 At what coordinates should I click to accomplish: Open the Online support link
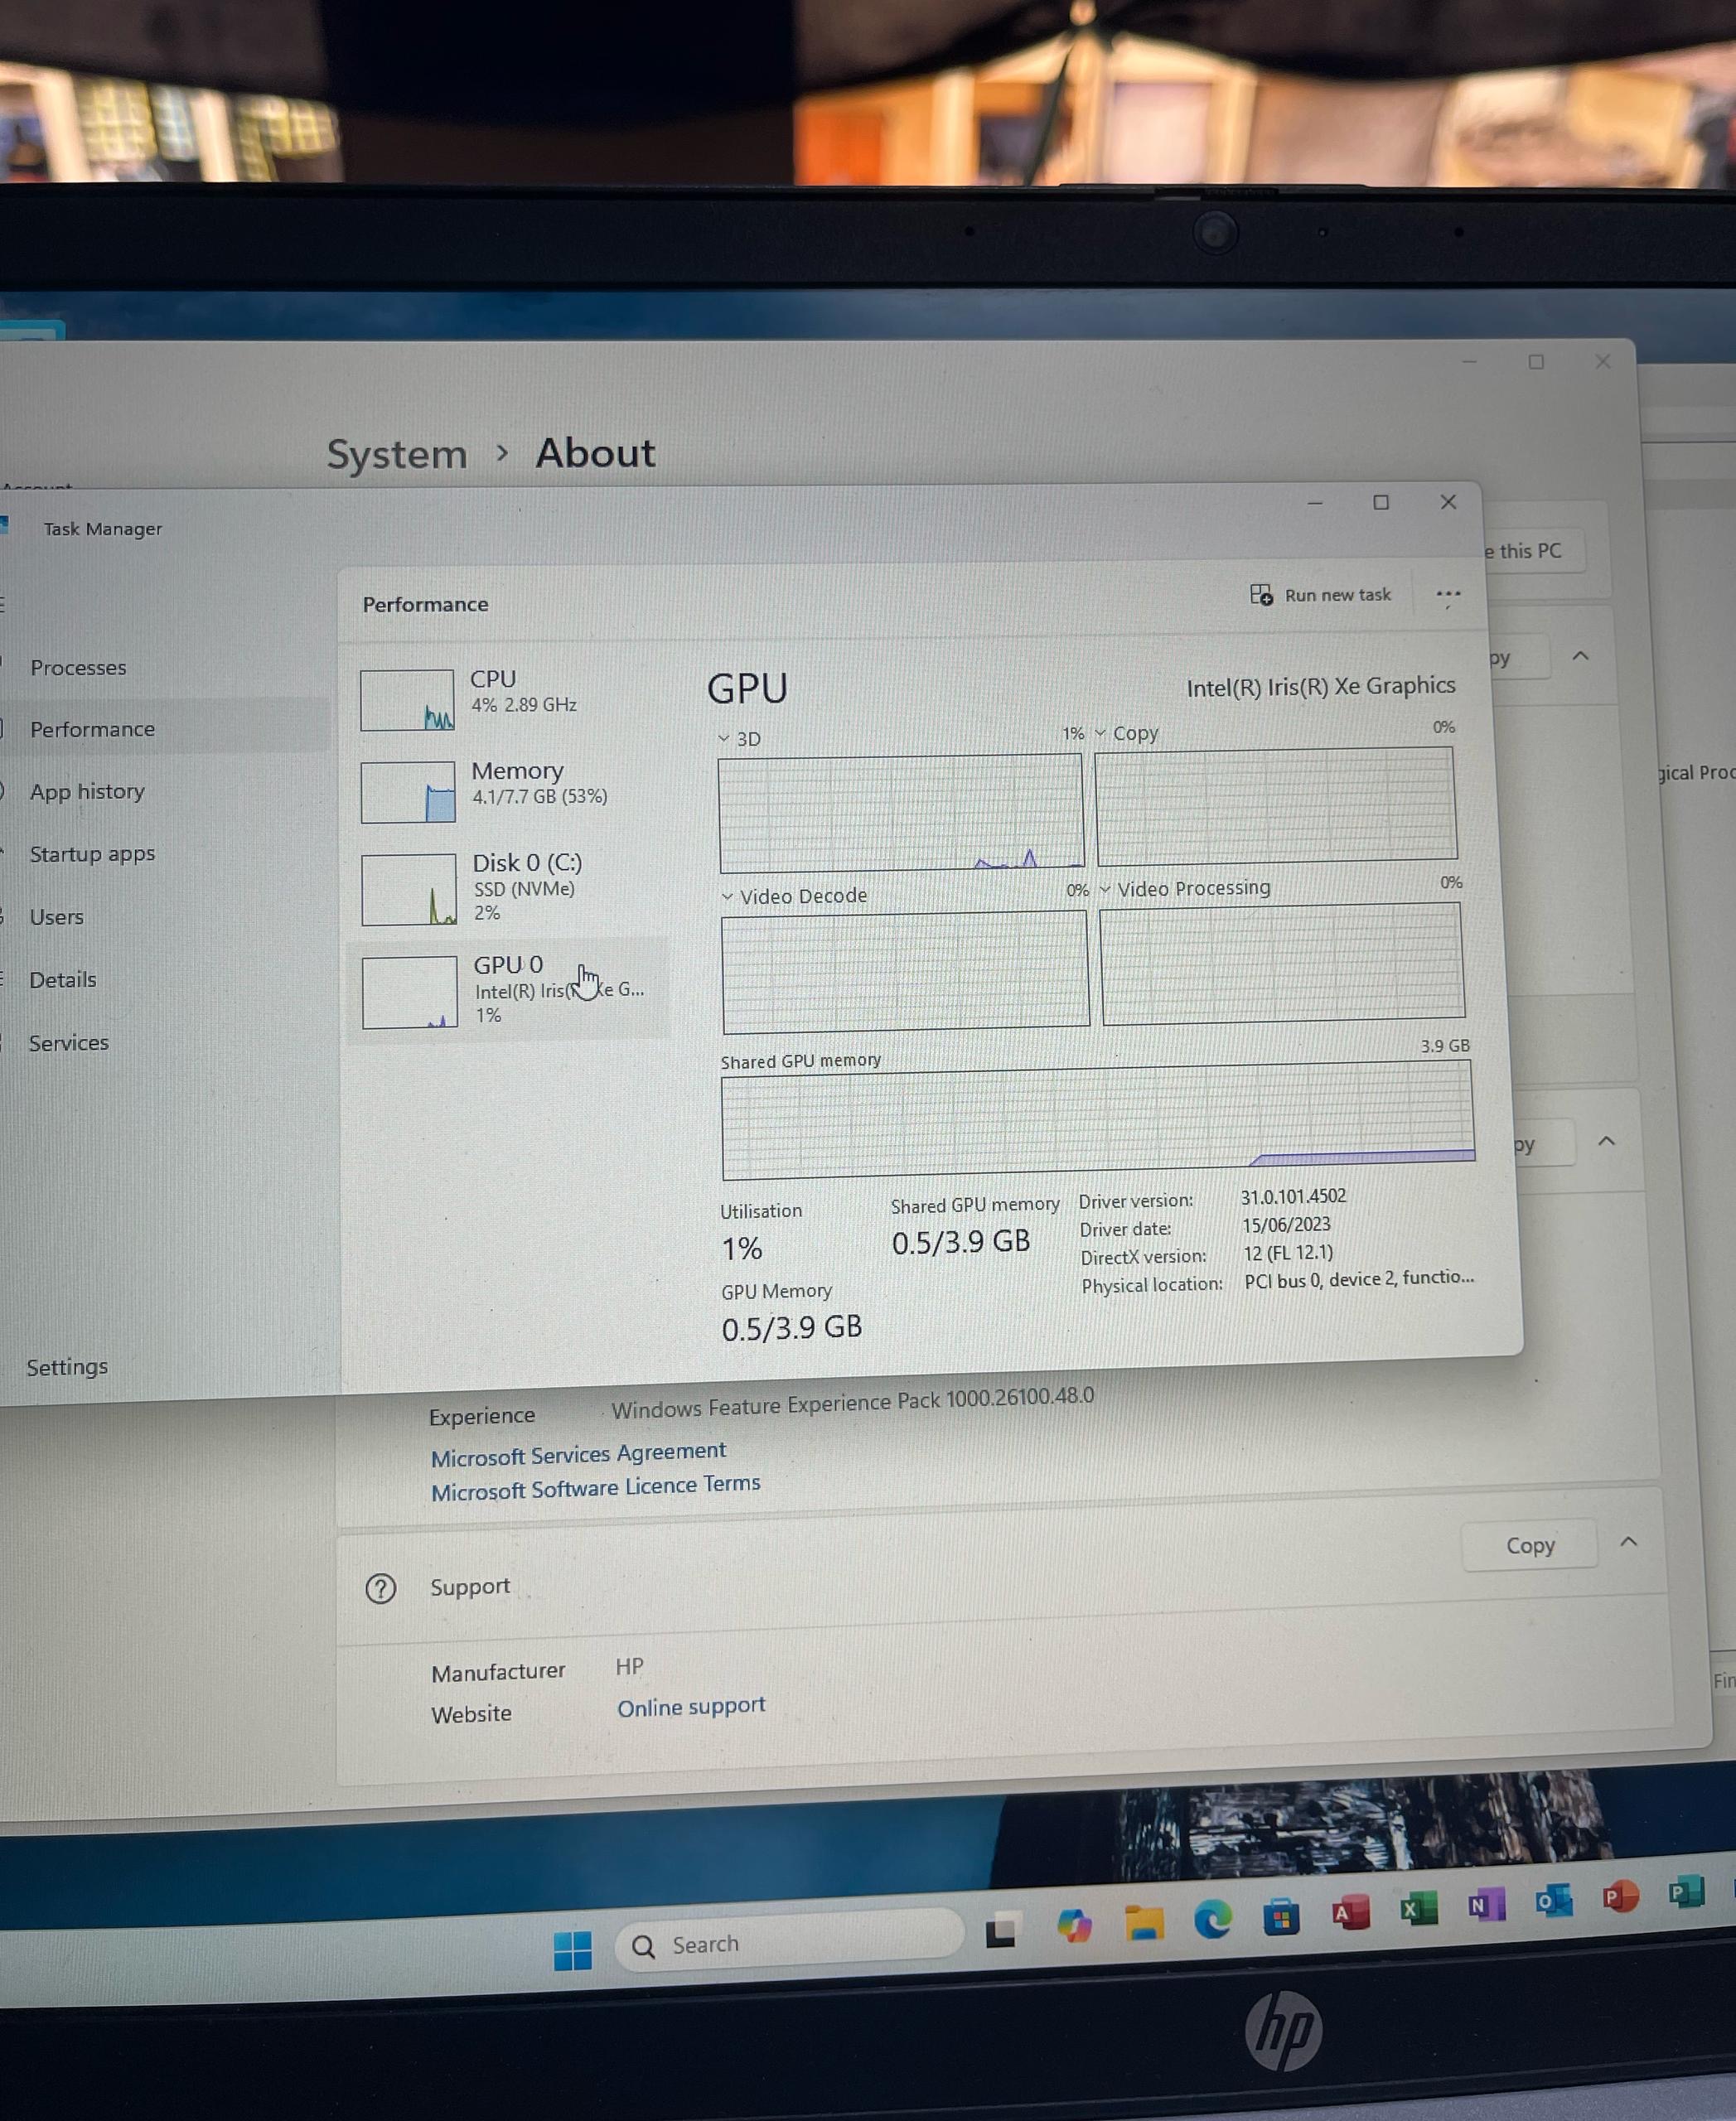(x=691, y=1707)
